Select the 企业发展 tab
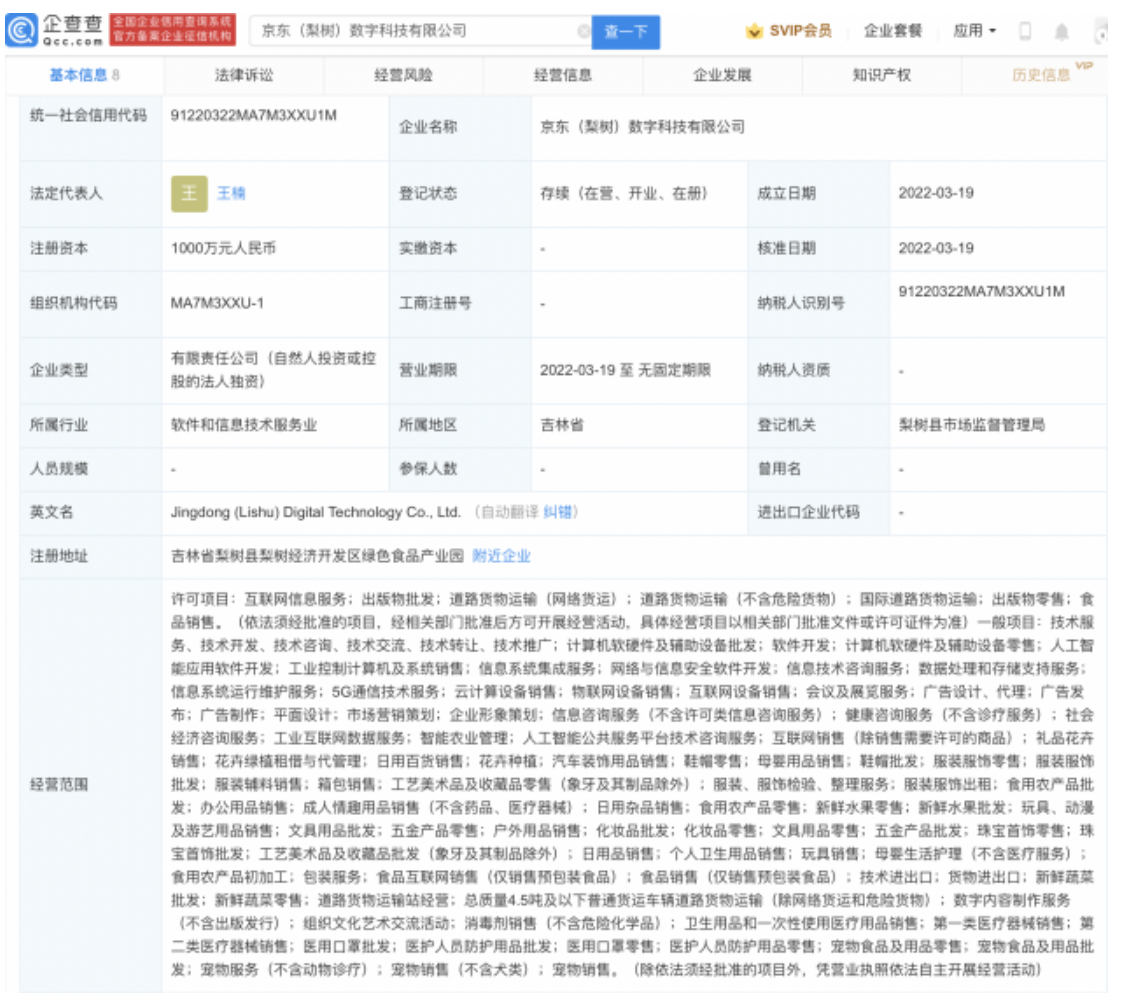Image resolution: width=1122 pixels, height=1008 pixels. [723, 75]
